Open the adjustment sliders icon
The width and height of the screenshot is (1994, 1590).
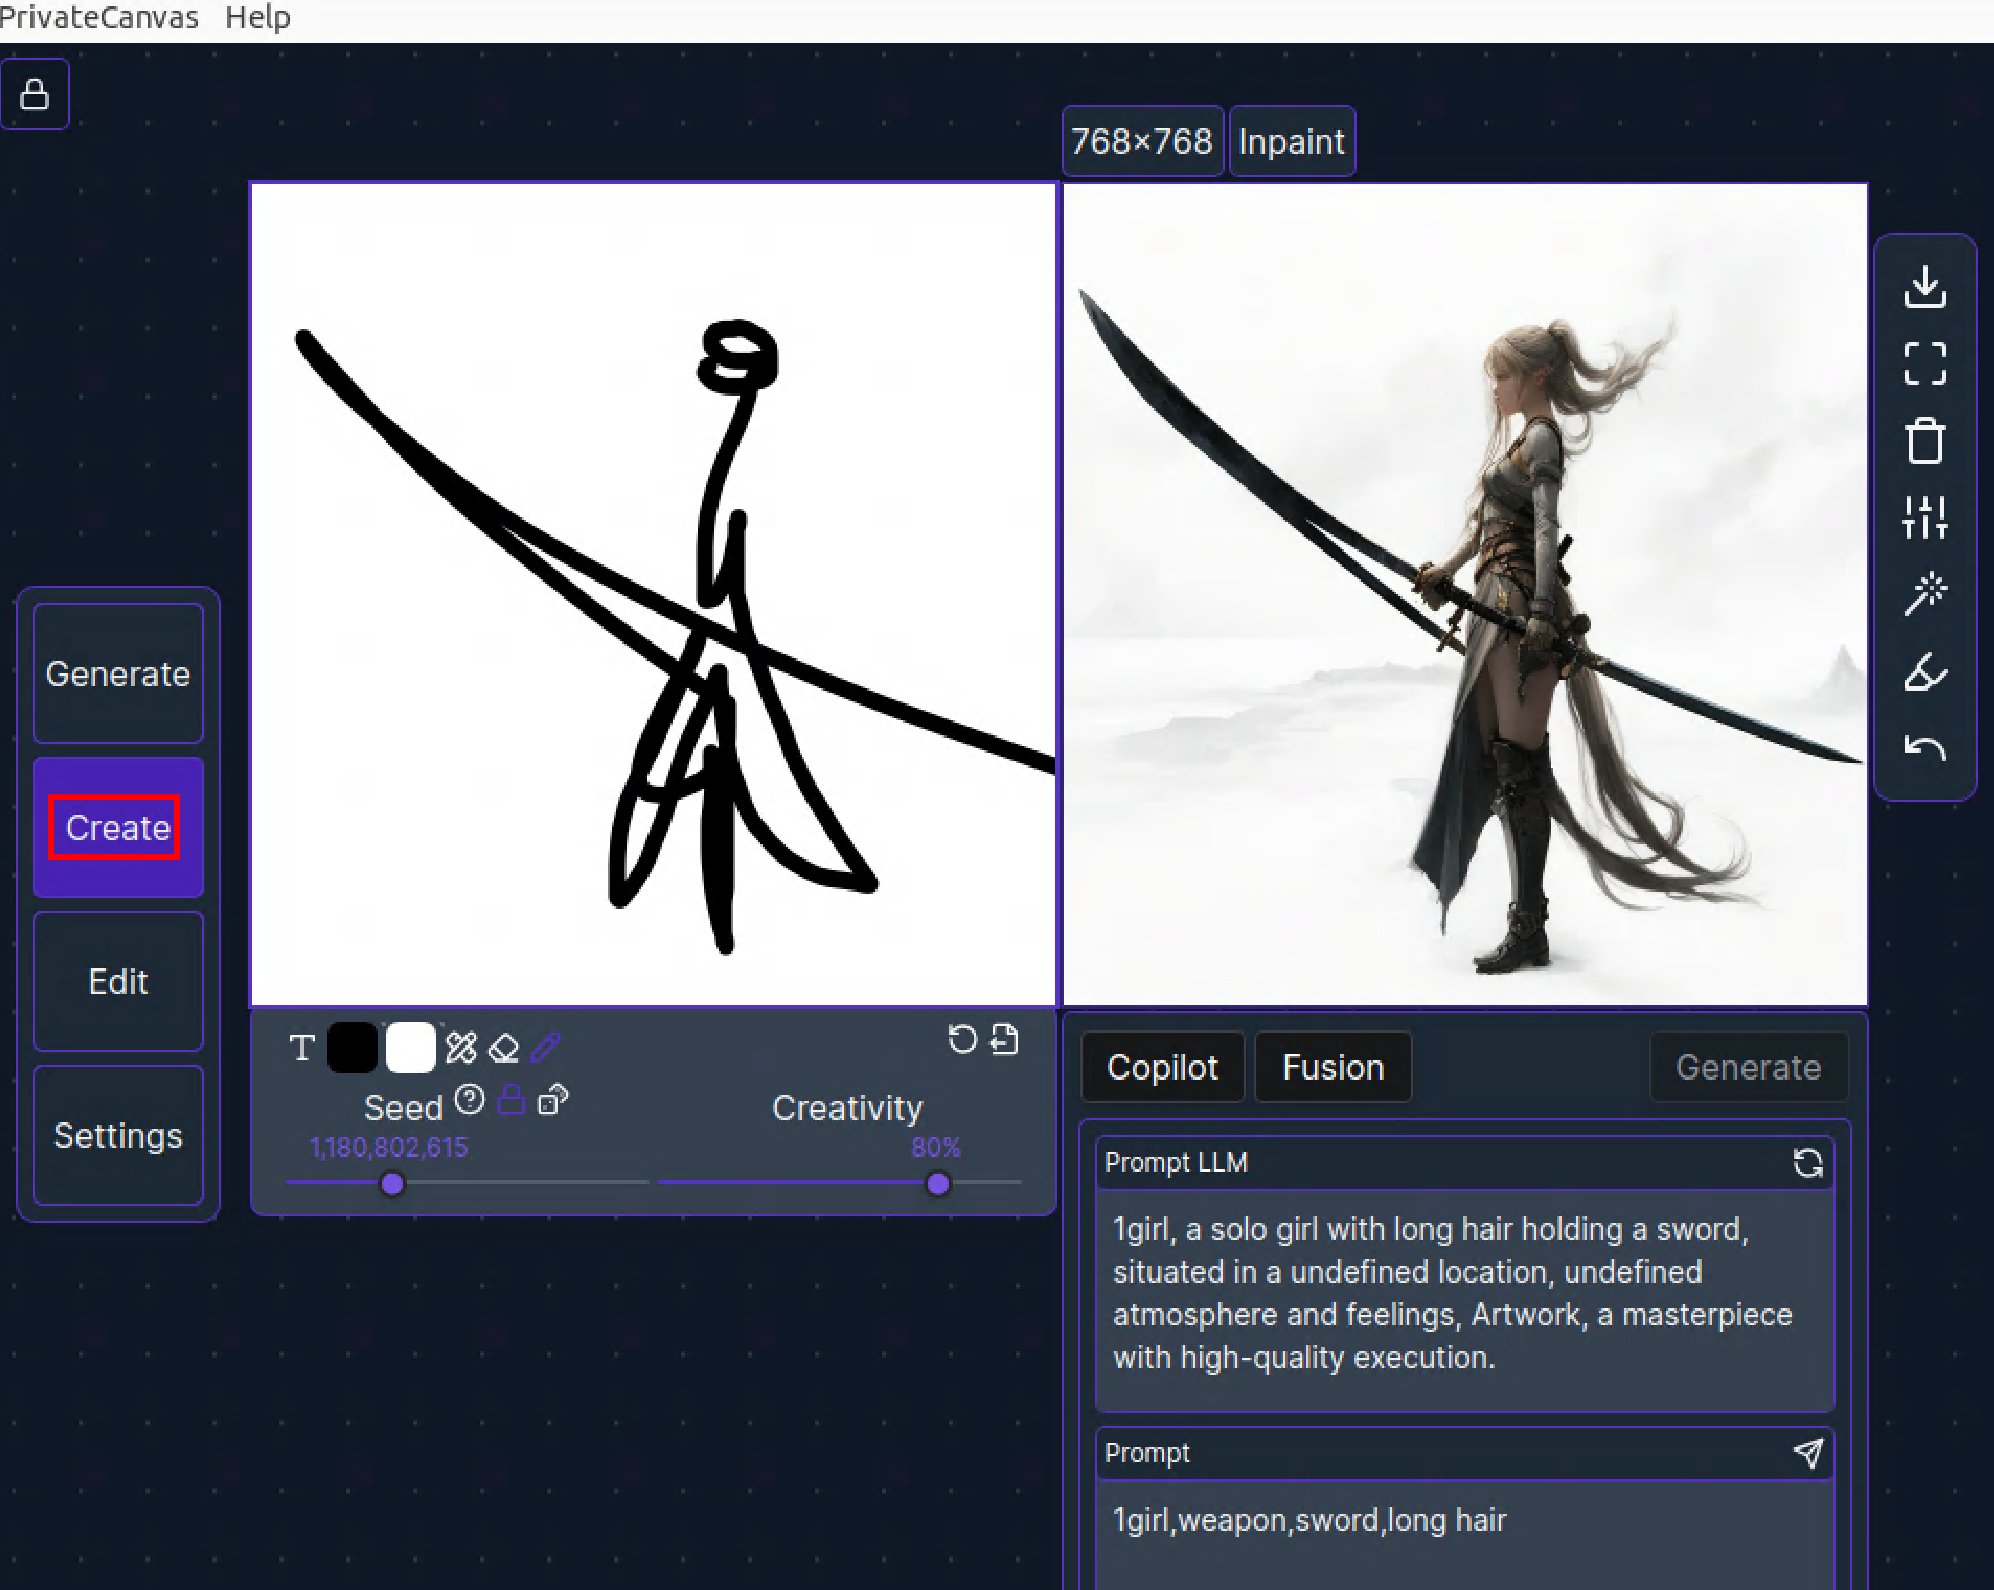(x=1924, y=517)
